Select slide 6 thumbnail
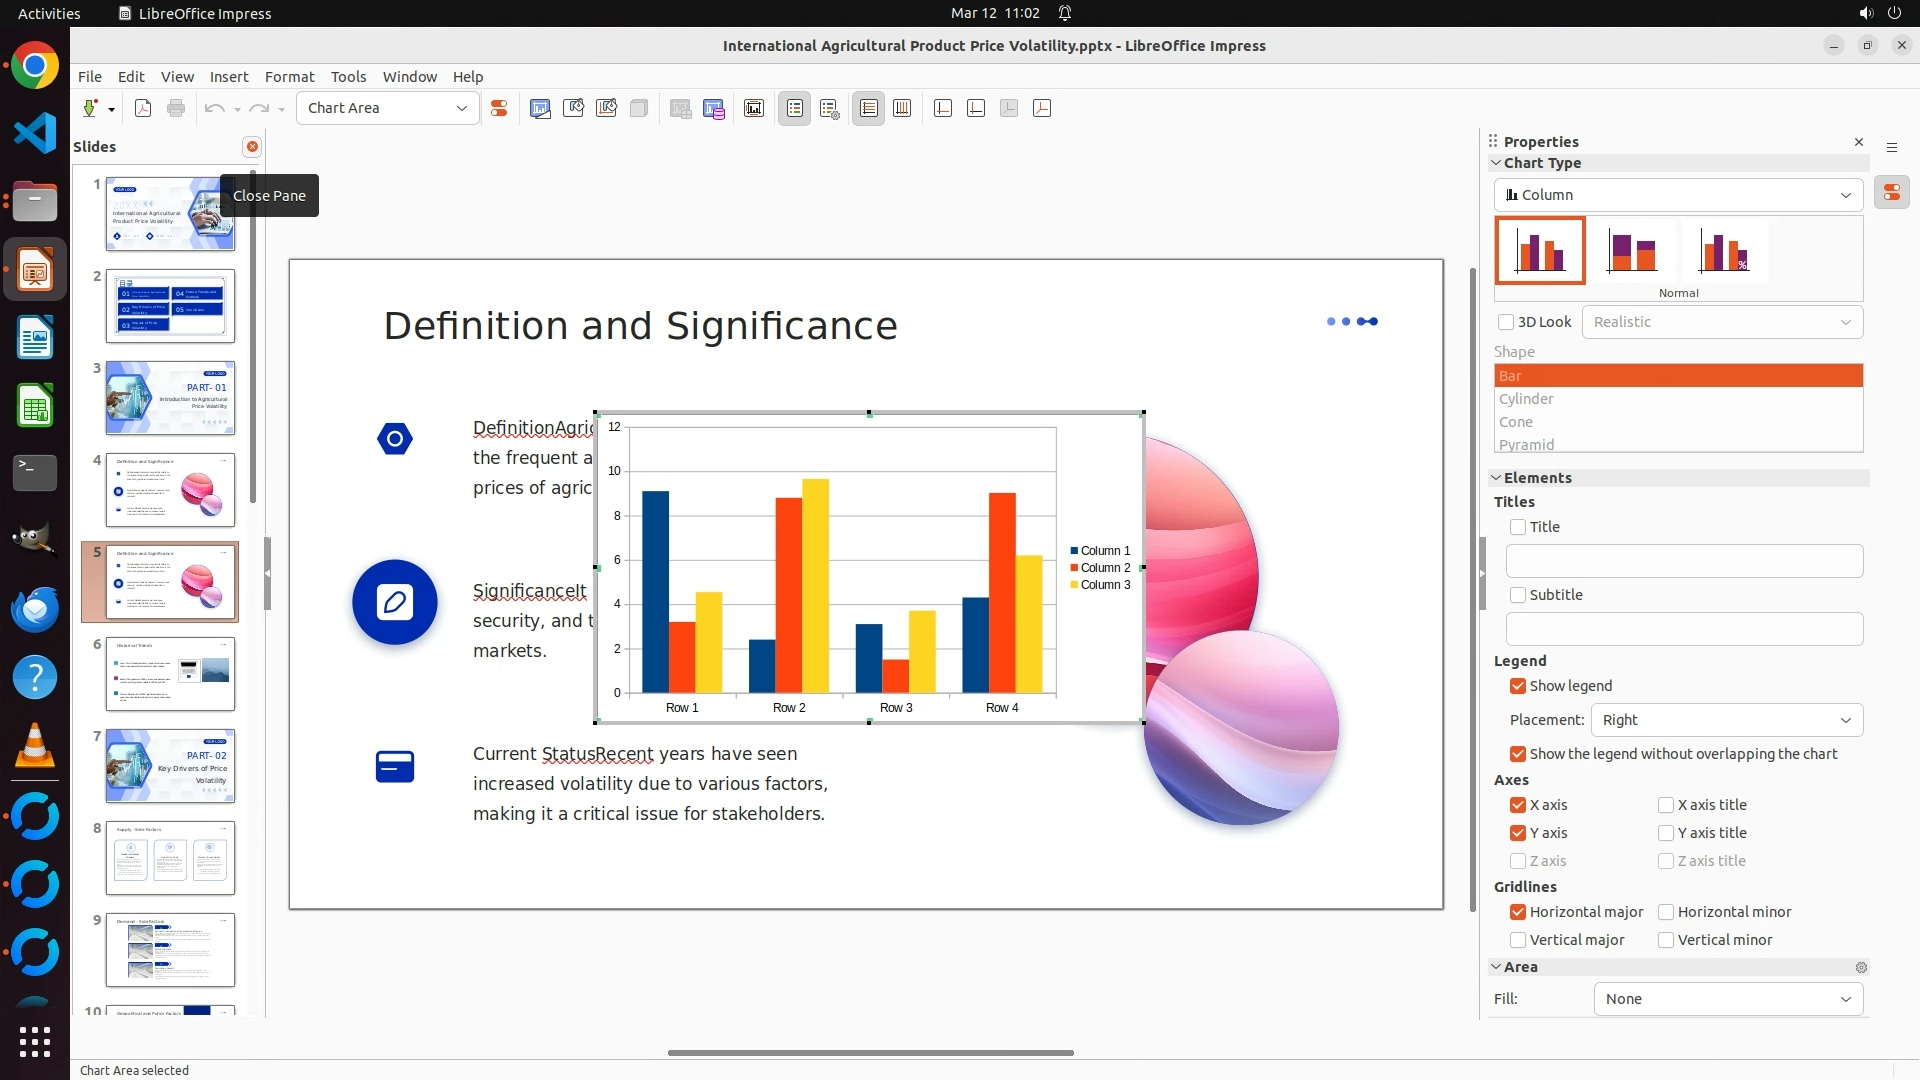 [170, 674]
